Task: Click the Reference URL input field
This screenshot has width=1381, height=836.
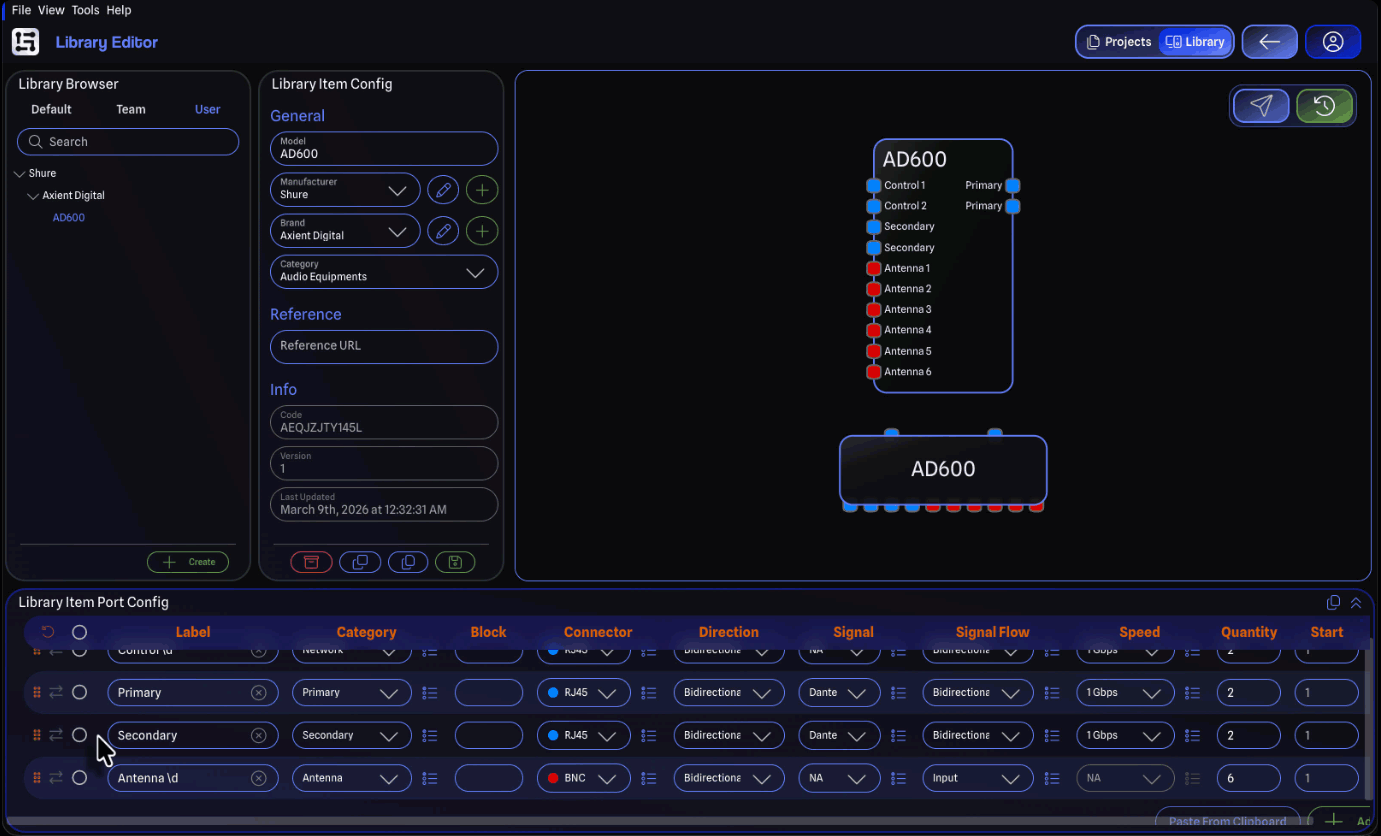Action: point(384,346)
